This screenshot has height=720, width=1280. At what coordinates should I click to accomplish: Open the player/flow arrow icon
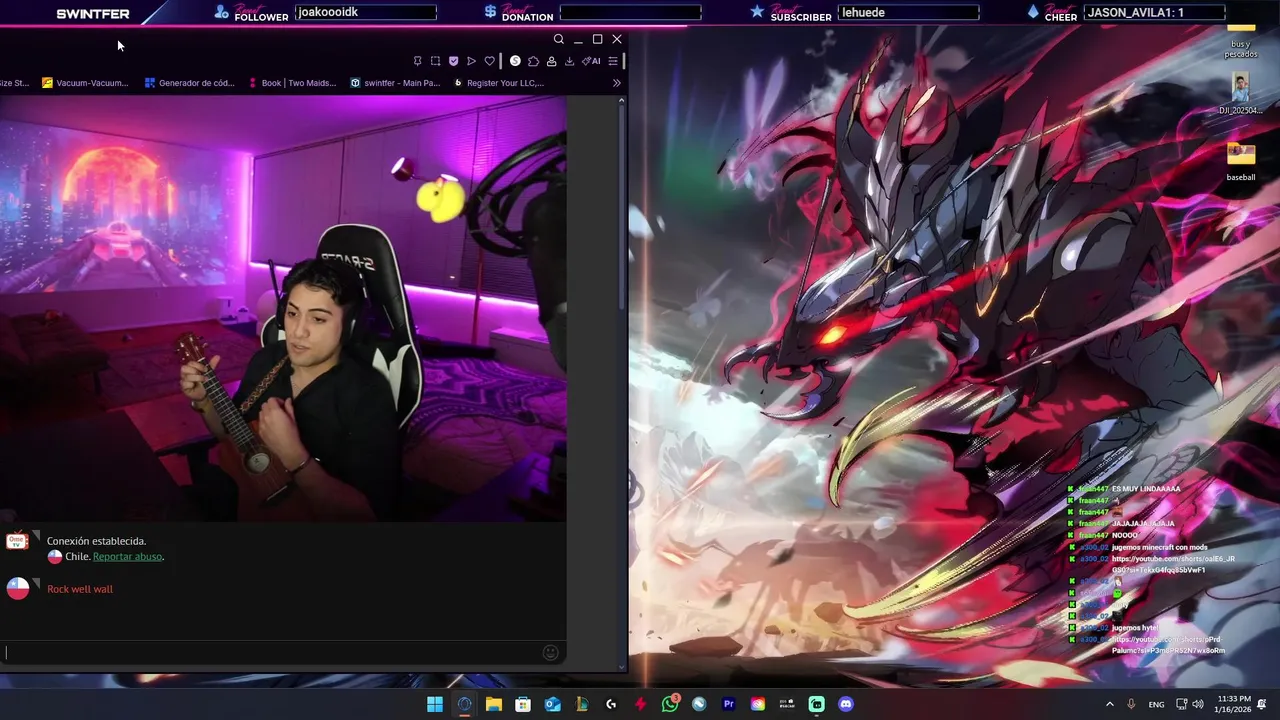471,61
